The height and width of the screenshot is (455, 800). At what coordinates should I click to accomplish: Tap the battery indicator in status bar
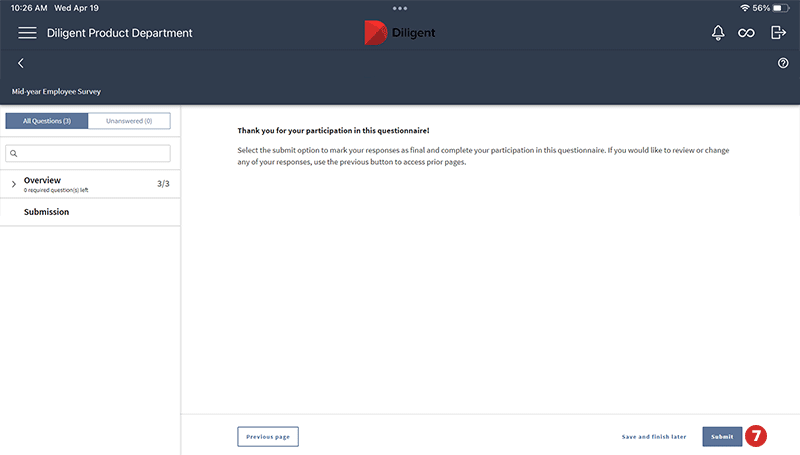(782, 7)
